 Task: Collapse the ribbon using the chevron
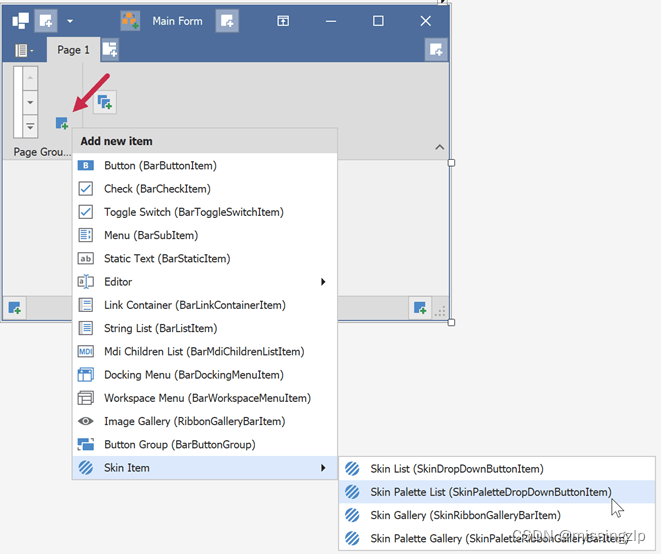click(438, 148)
